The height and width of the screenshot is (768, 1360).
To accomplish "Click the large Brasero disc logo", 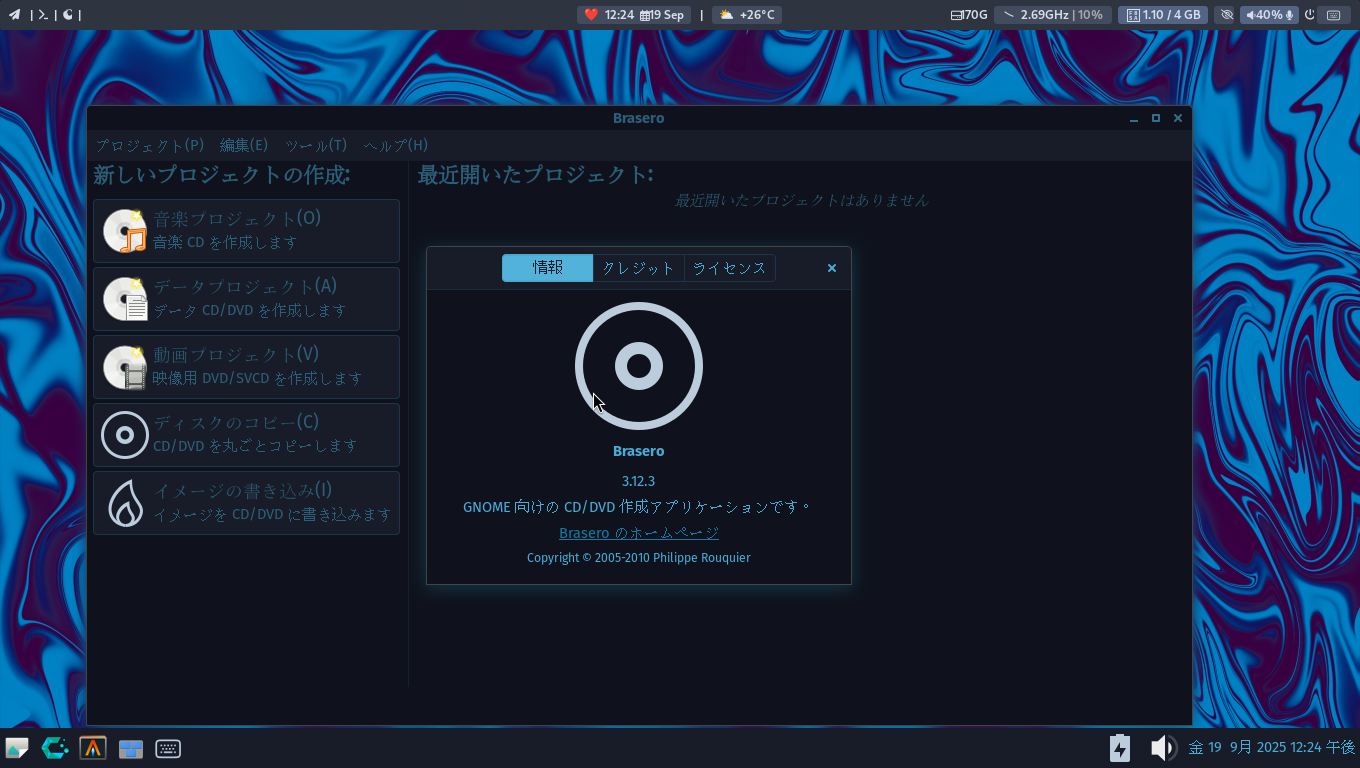I will click(639, 366).
